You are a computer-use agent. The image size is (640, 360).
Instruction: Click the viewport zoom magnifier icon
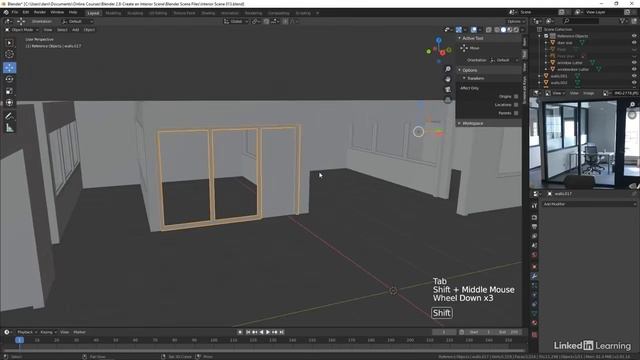click(448, 69)
